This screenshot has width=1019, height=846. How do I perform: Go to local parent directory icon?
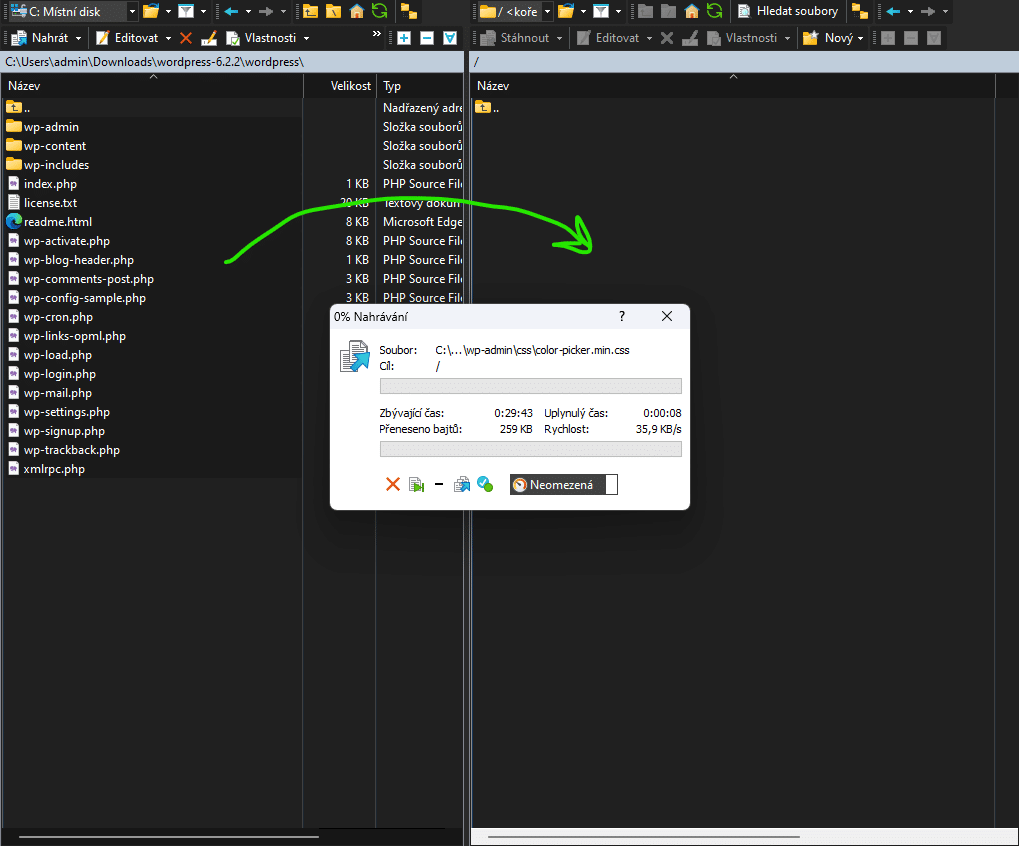pos(311,11)
